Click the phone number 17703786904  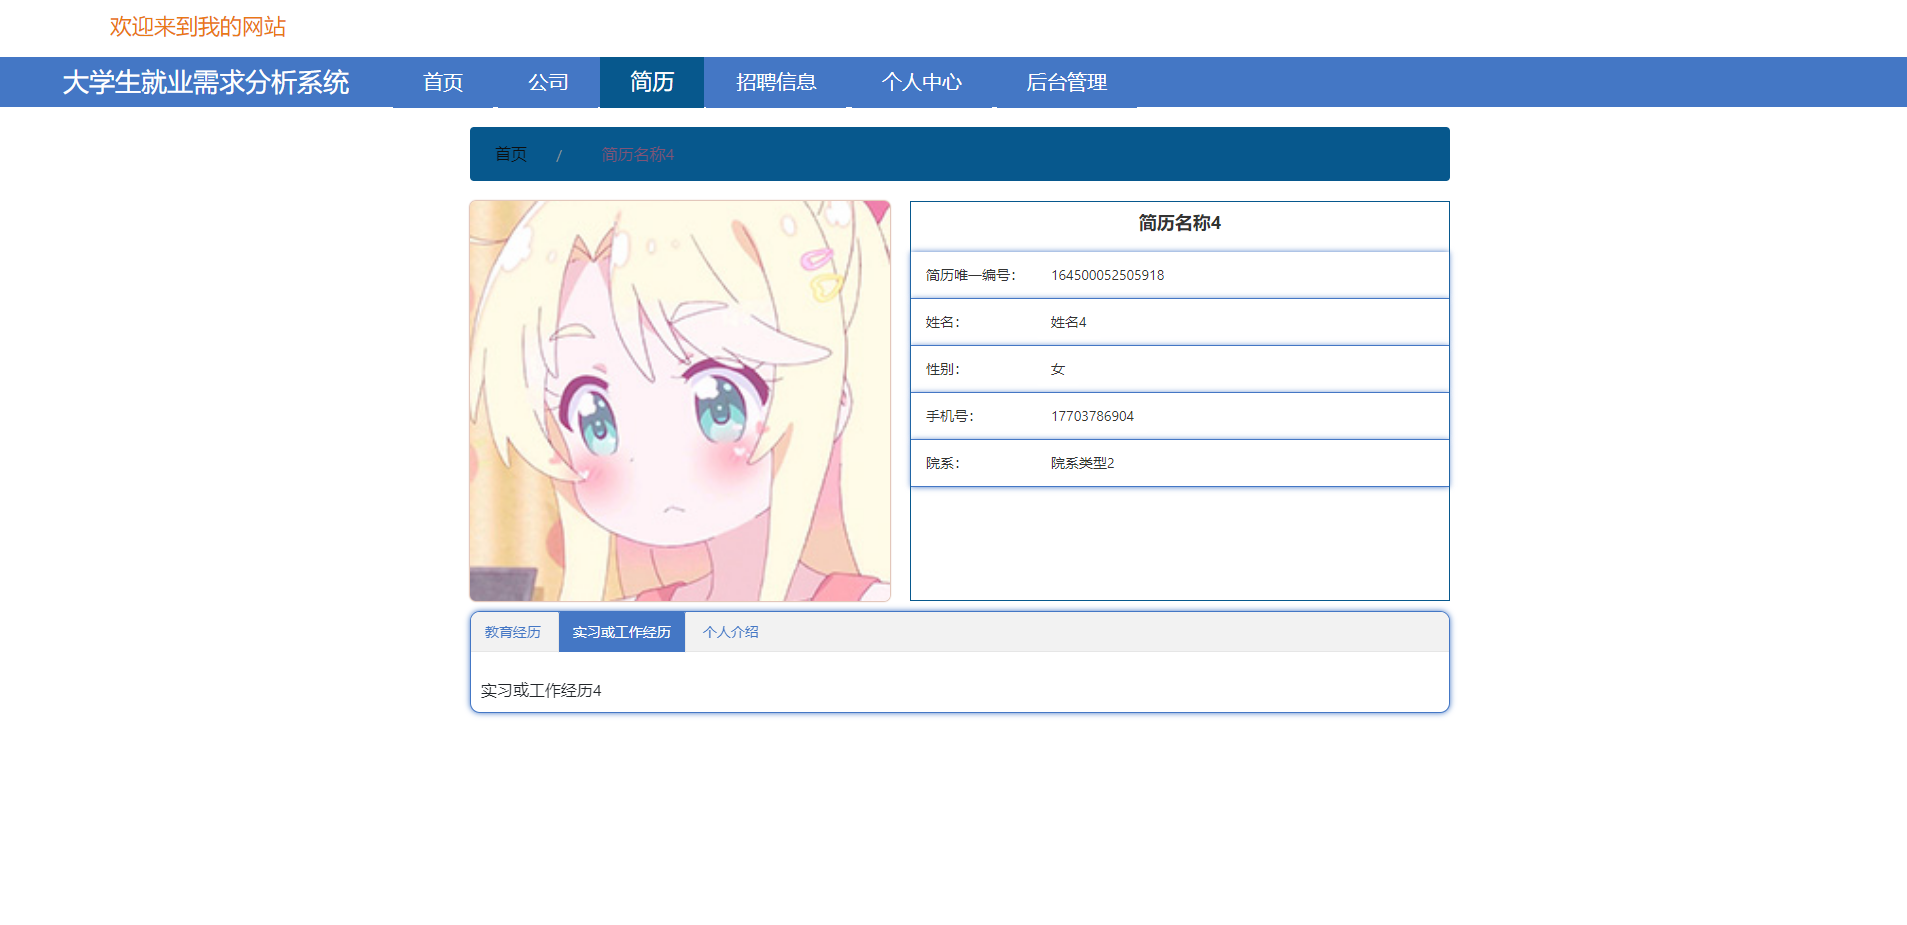coord(1092,416)
